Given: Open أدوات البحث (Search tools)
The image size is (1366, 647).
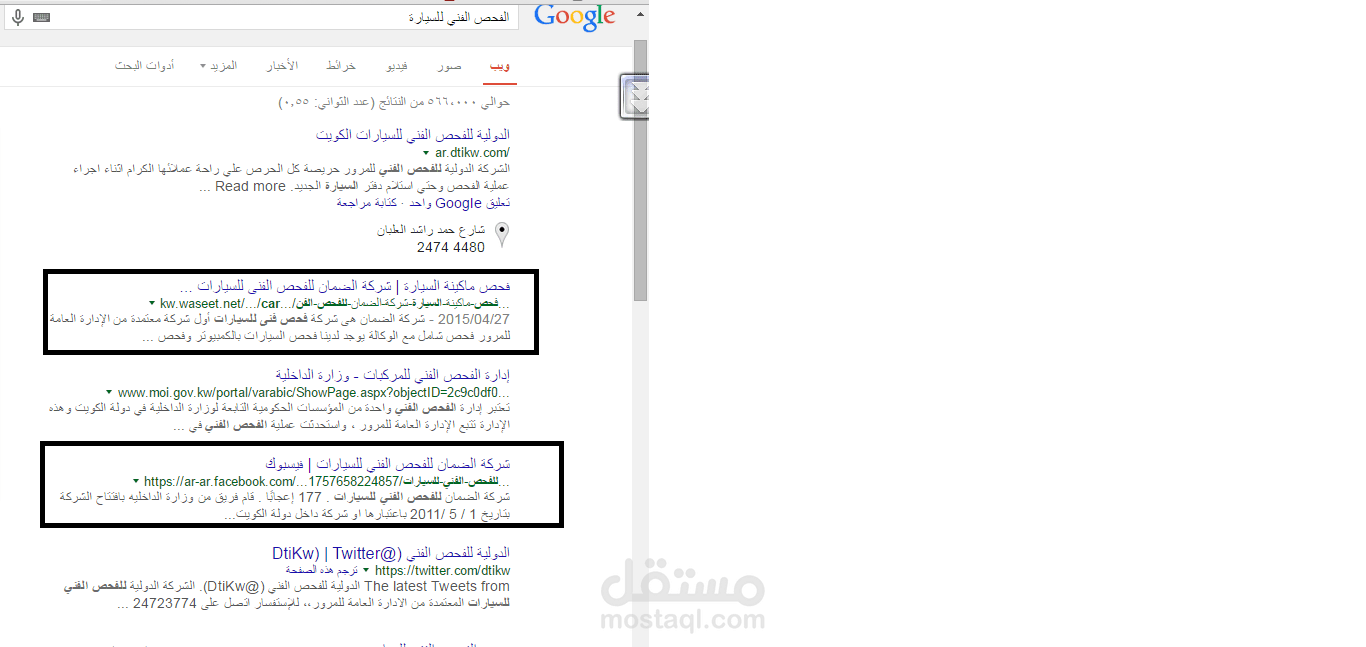Looking at the screenshot, I should (145, 66).
